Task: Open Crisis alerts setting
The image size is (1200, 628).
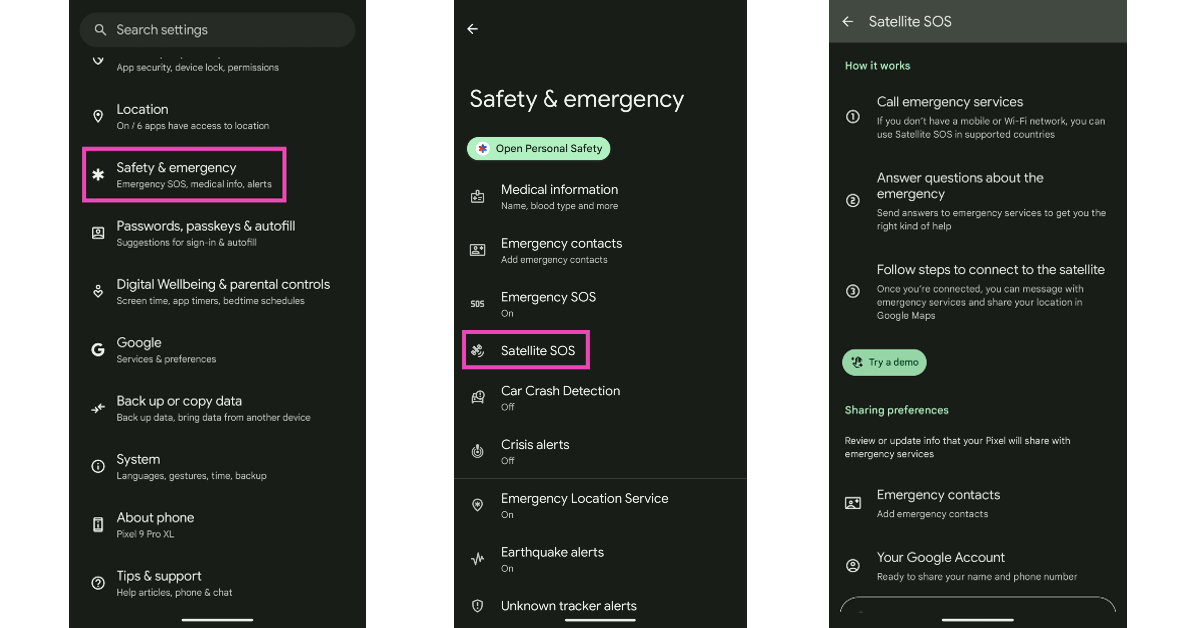Action: [535, 451]
